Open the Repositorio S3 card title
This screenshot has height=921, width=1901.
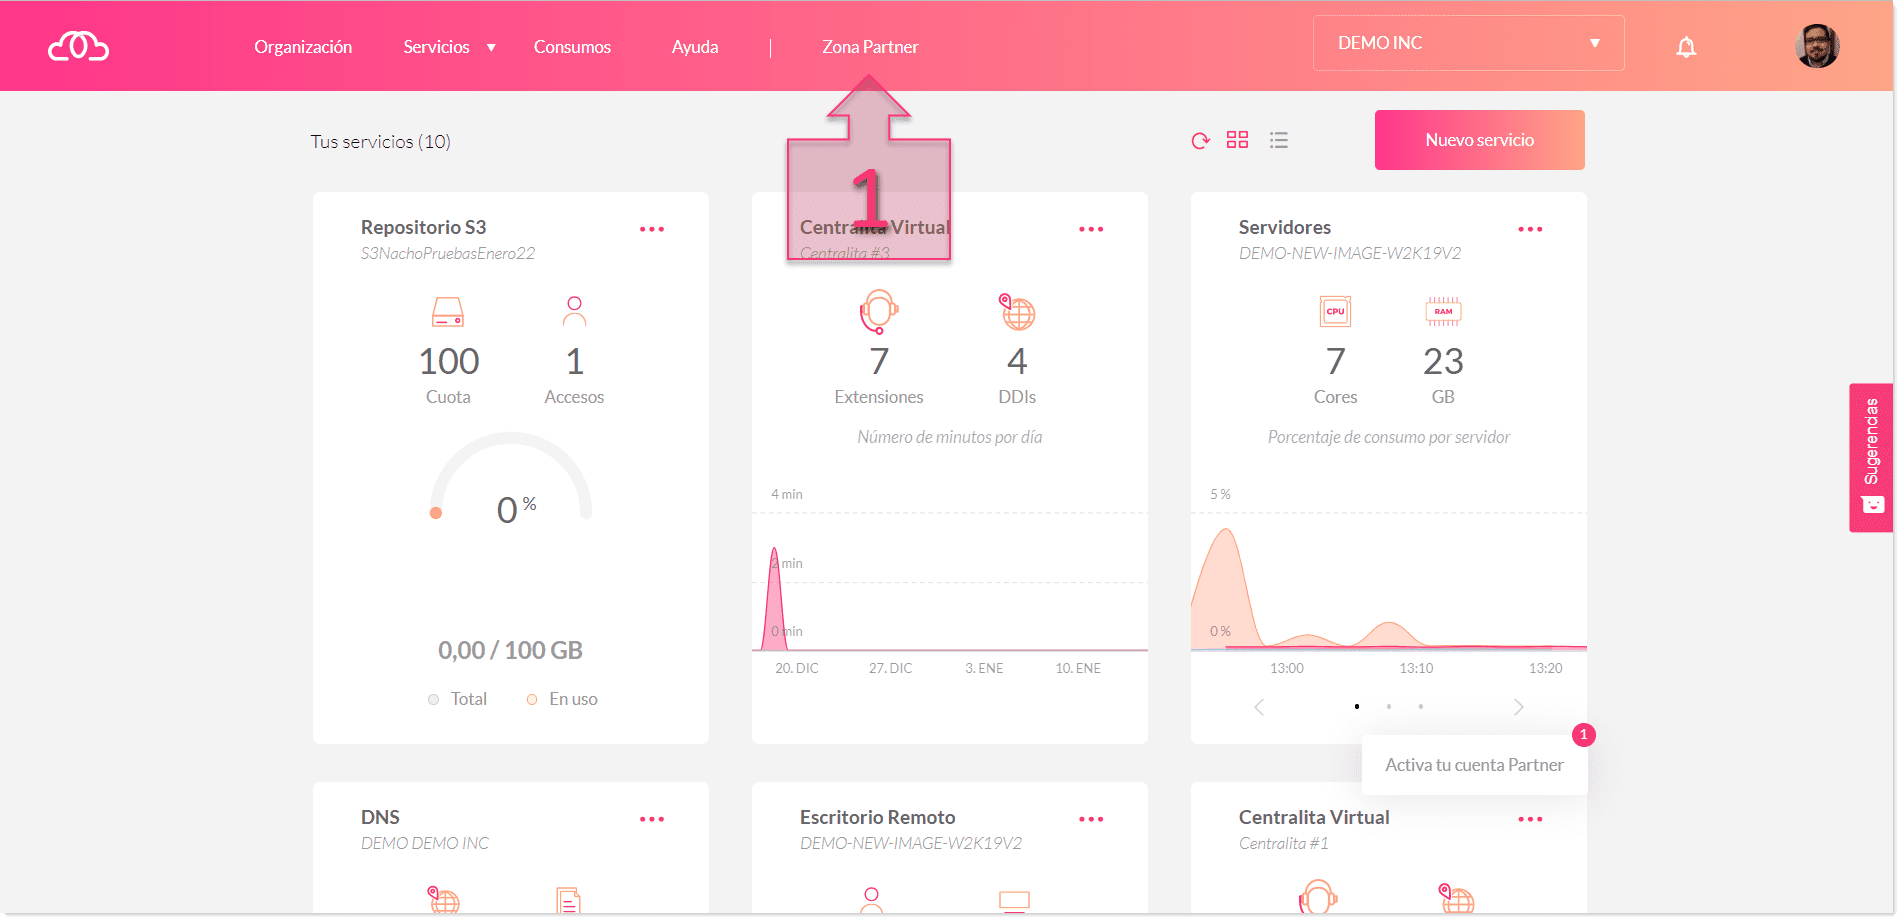[x=423, y=227]
